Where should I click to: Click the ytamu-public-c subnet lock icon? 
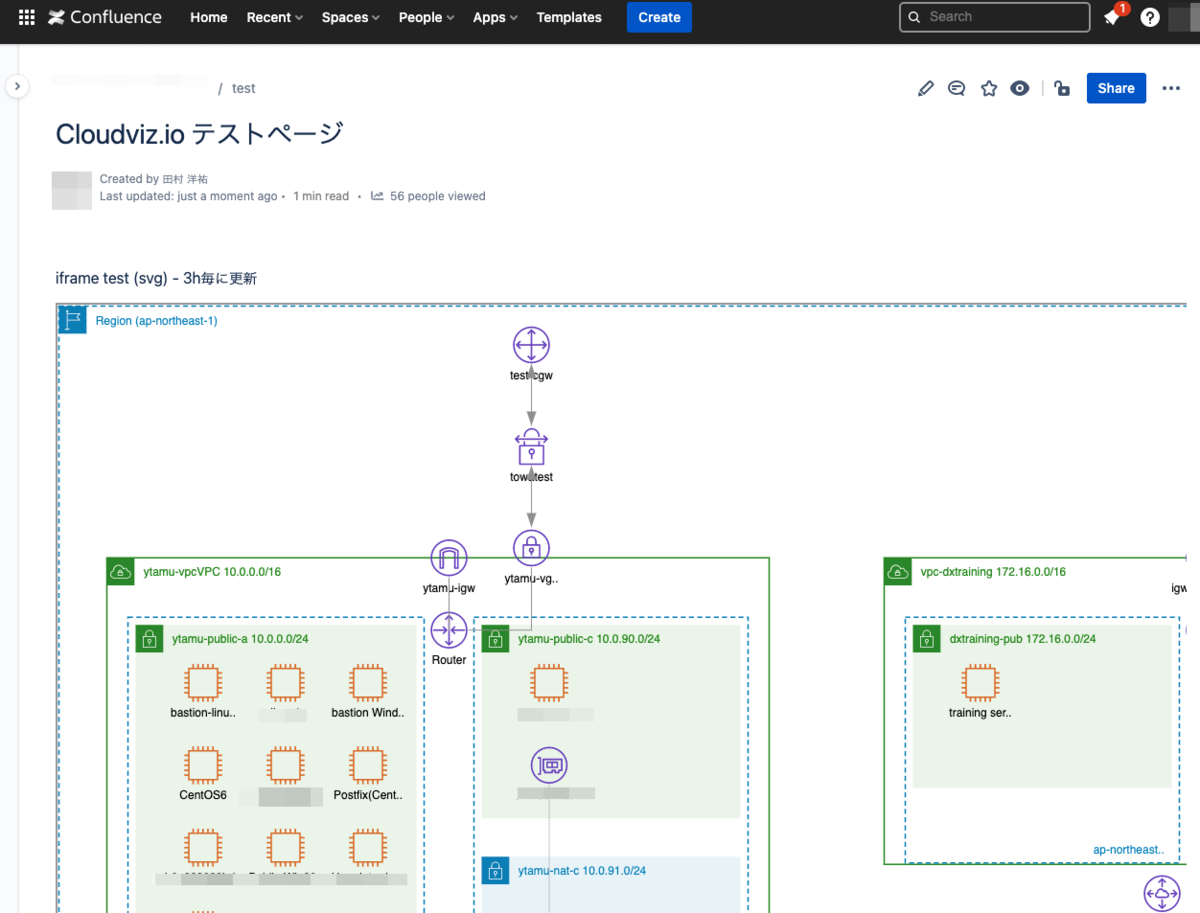496,638
